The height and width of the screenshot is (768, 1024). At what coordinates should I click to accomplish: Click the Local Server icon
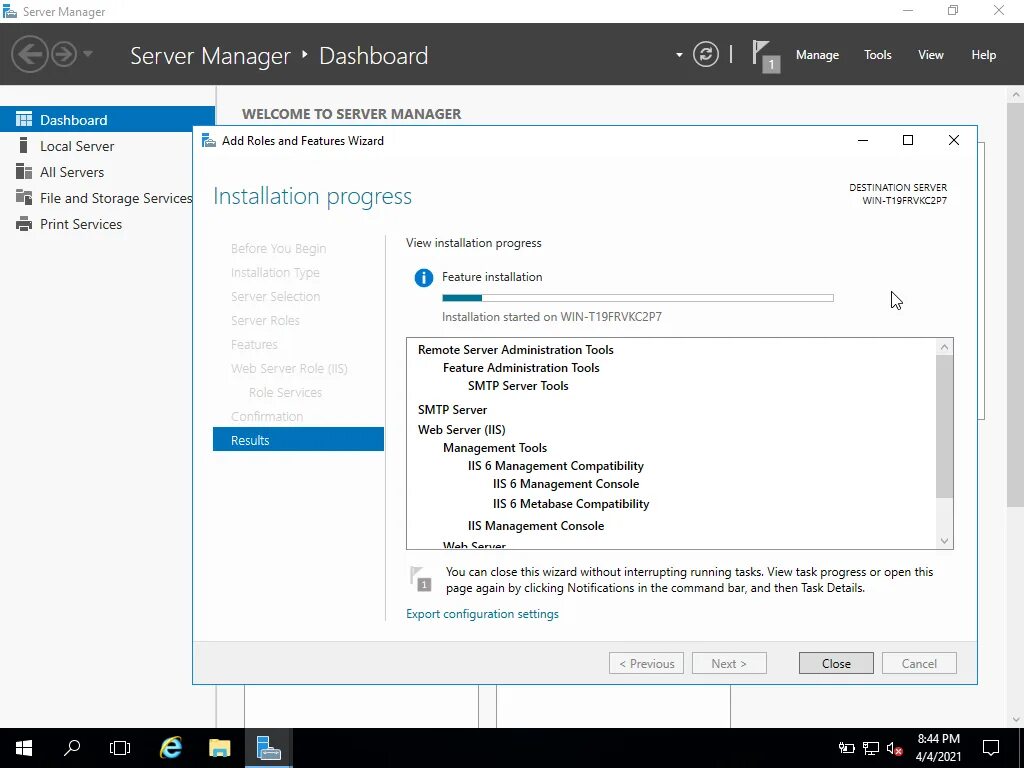(24, 145)
